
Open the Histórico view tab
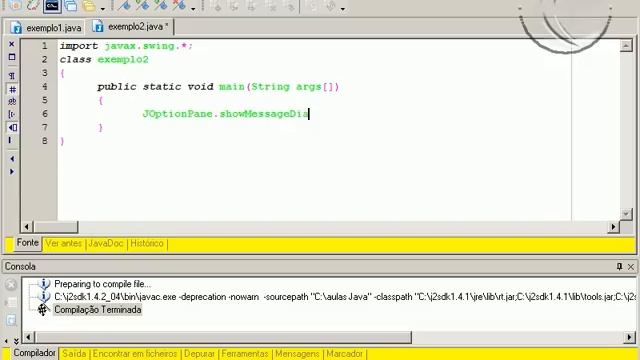pyautogui.click(x=147, y=243)
